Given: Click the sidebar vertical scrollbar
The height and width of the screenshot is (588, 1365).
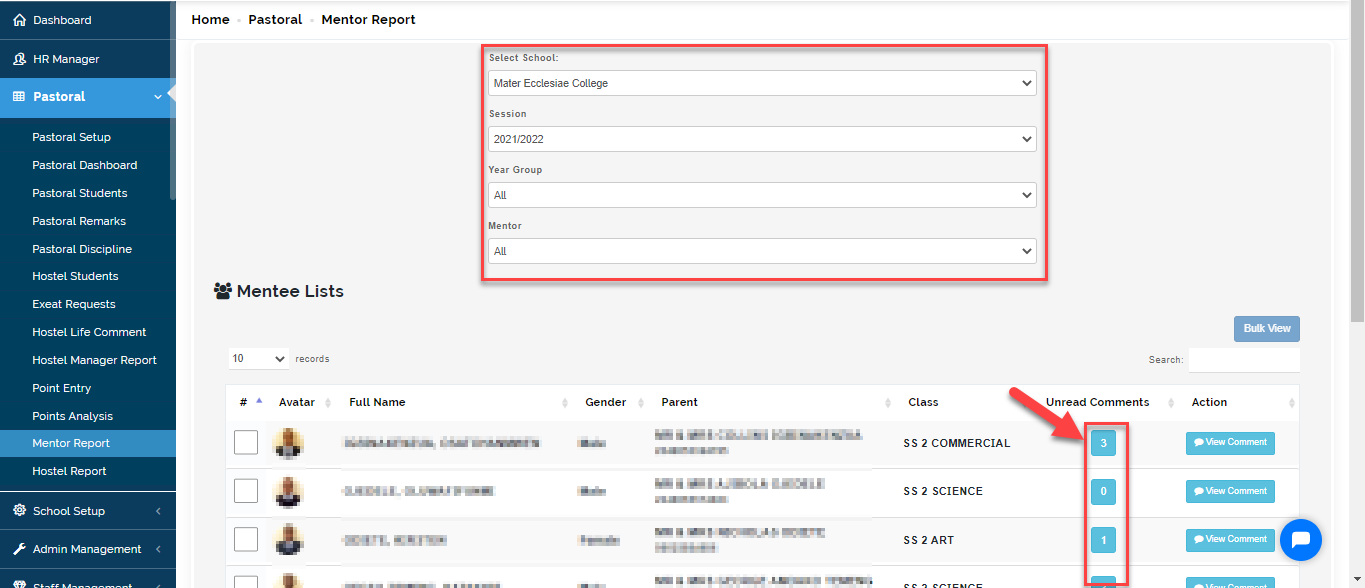Looking at the screenshot, I should [172, 100].
